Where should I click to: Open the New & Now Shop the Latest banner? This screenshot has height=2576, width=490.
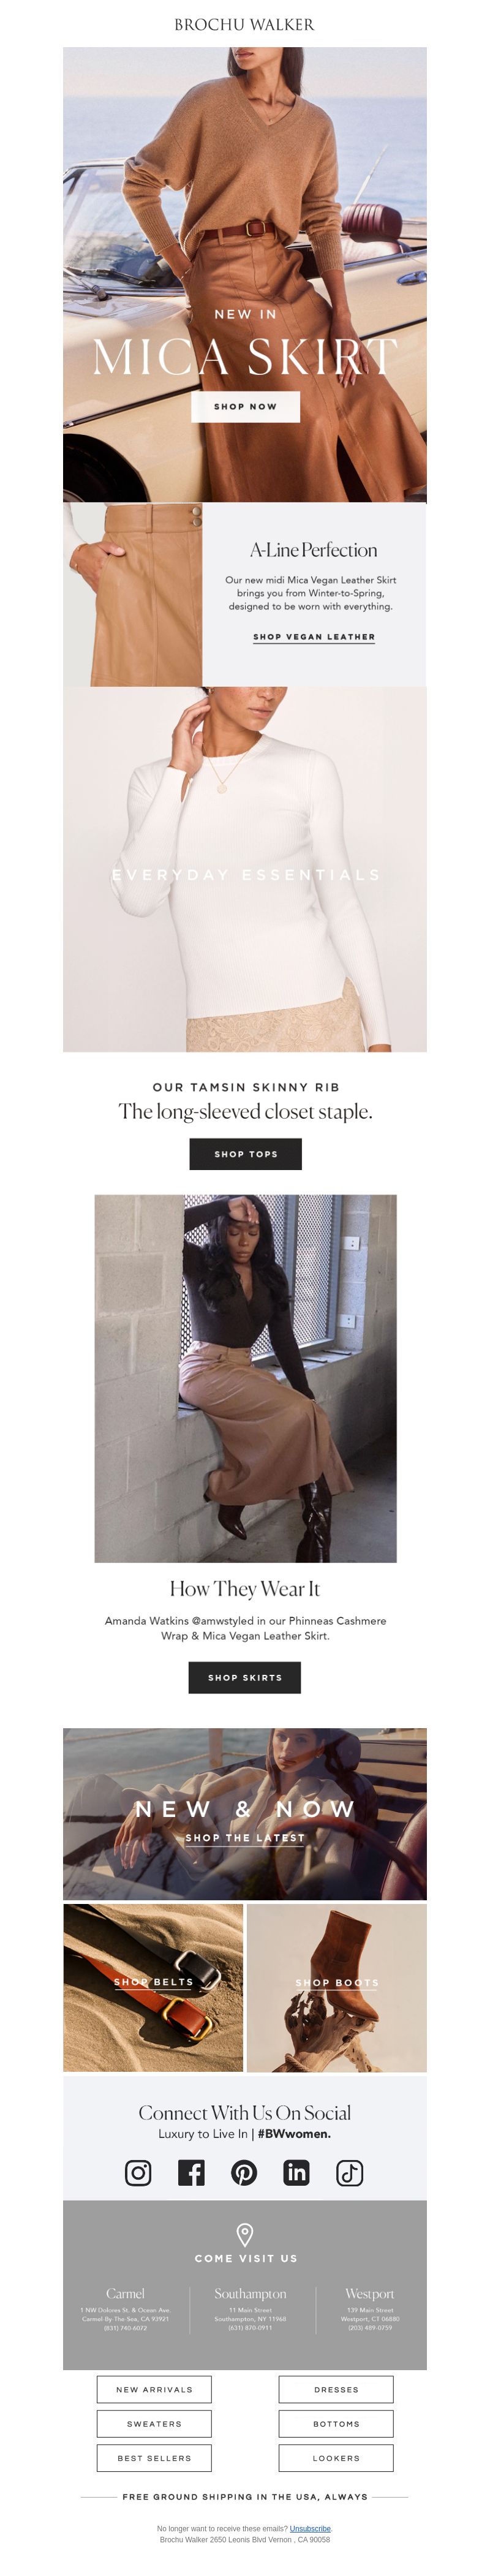[x=245, y=1813]
